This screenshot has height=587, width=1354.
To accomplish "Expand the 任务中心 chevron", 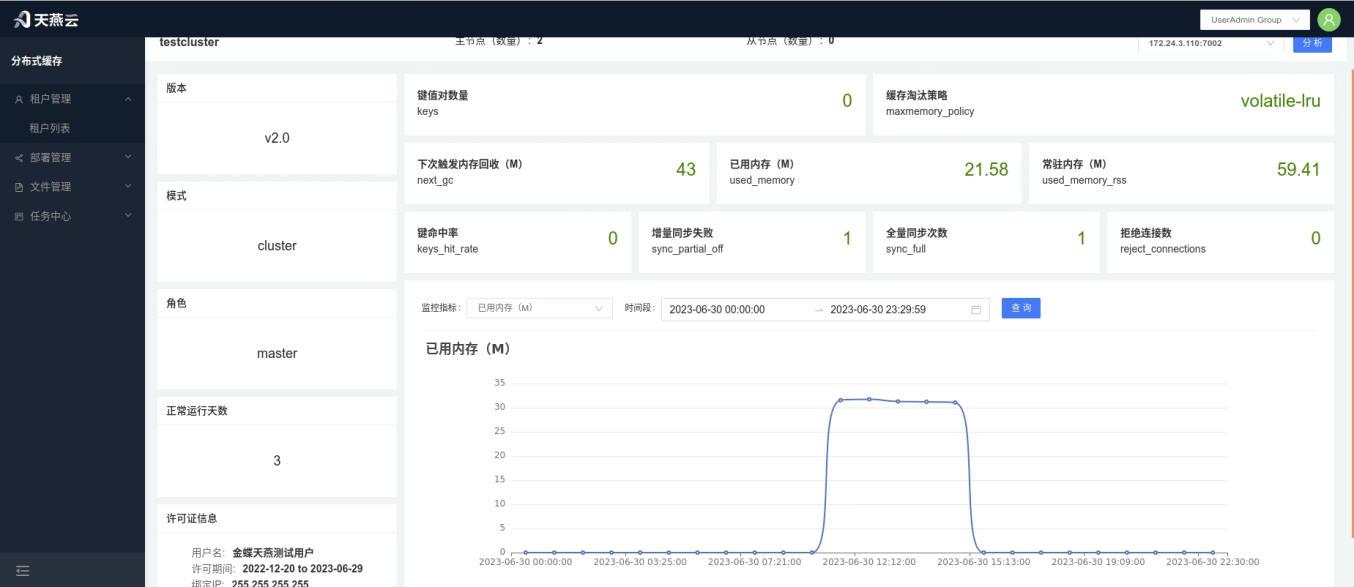I will coord(128,215).
